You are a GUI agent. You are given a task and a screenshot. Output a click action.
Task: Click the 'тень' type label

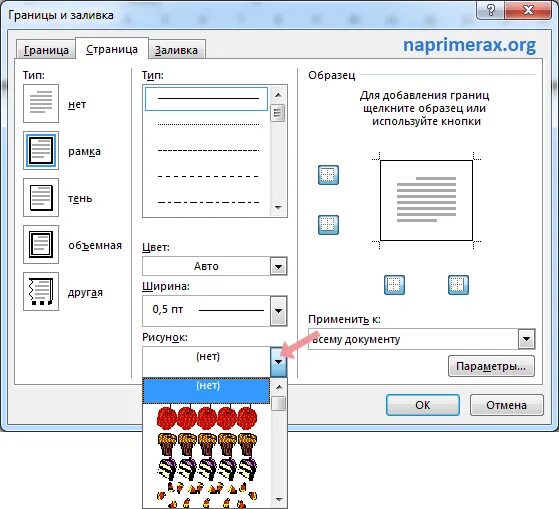(x=80, y=198)
